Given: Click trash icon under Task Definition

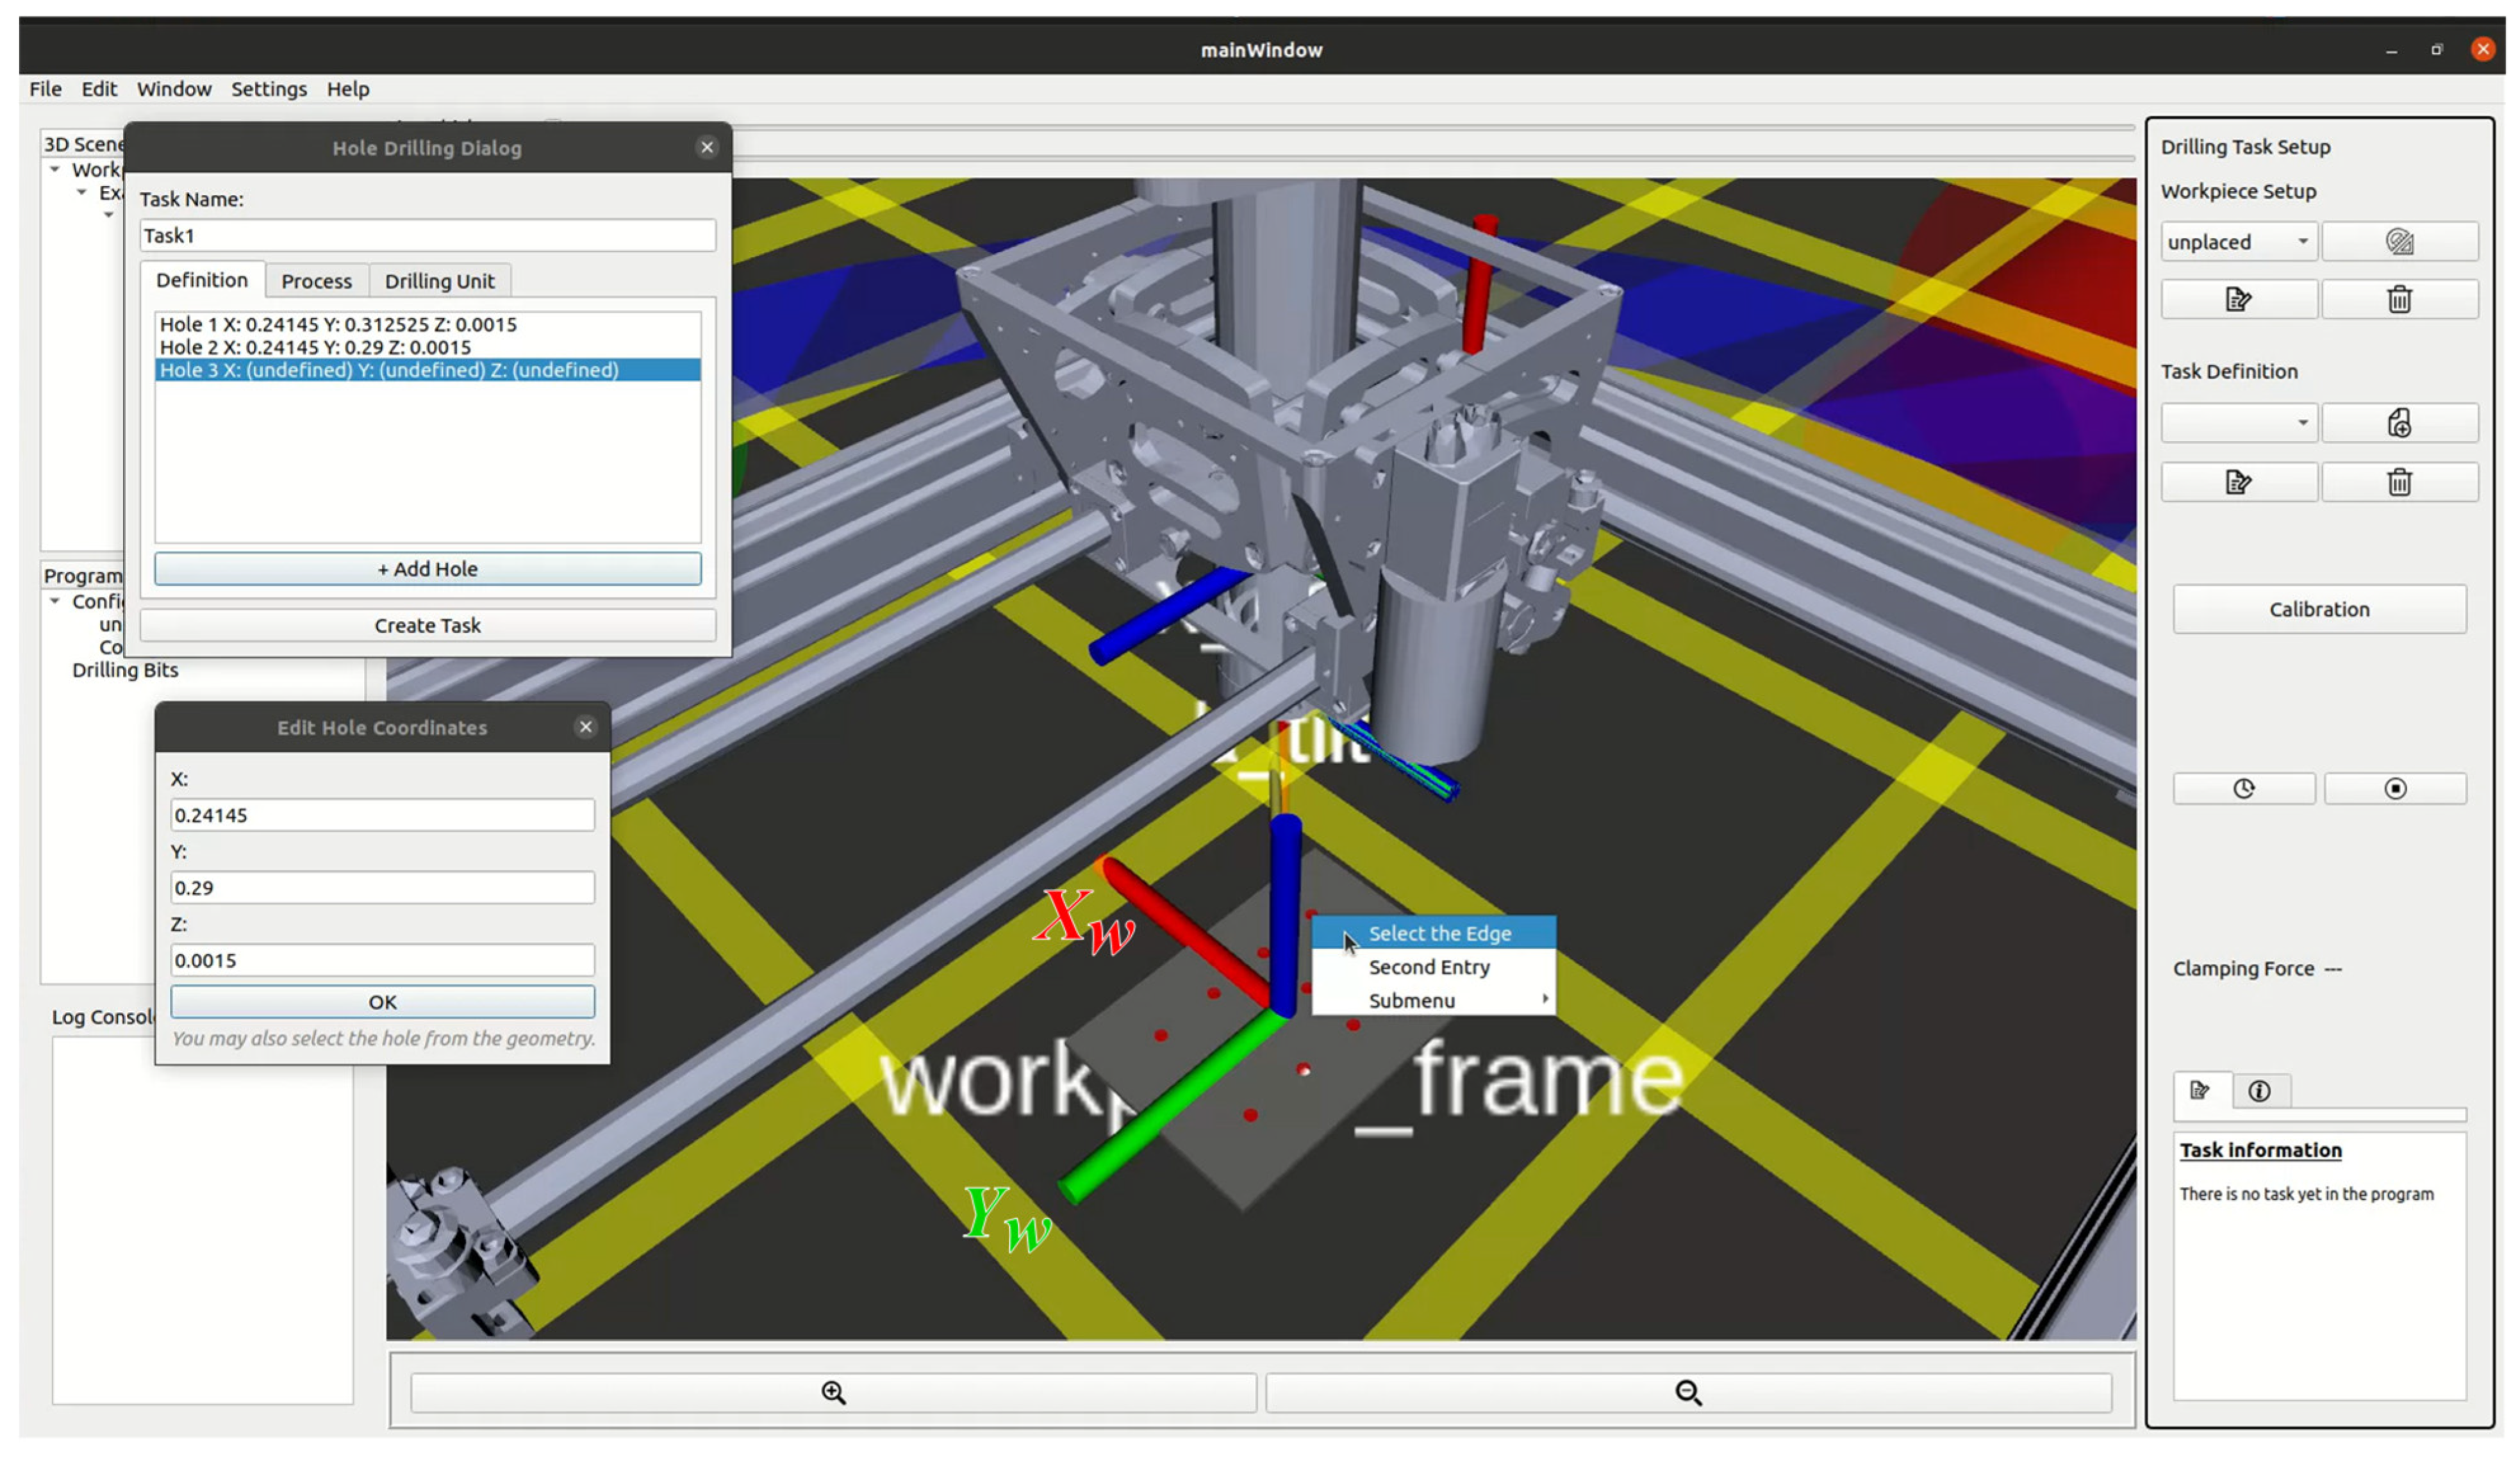Looking at the screenshot, I should pyautogui.click(x=2399, y=483).
